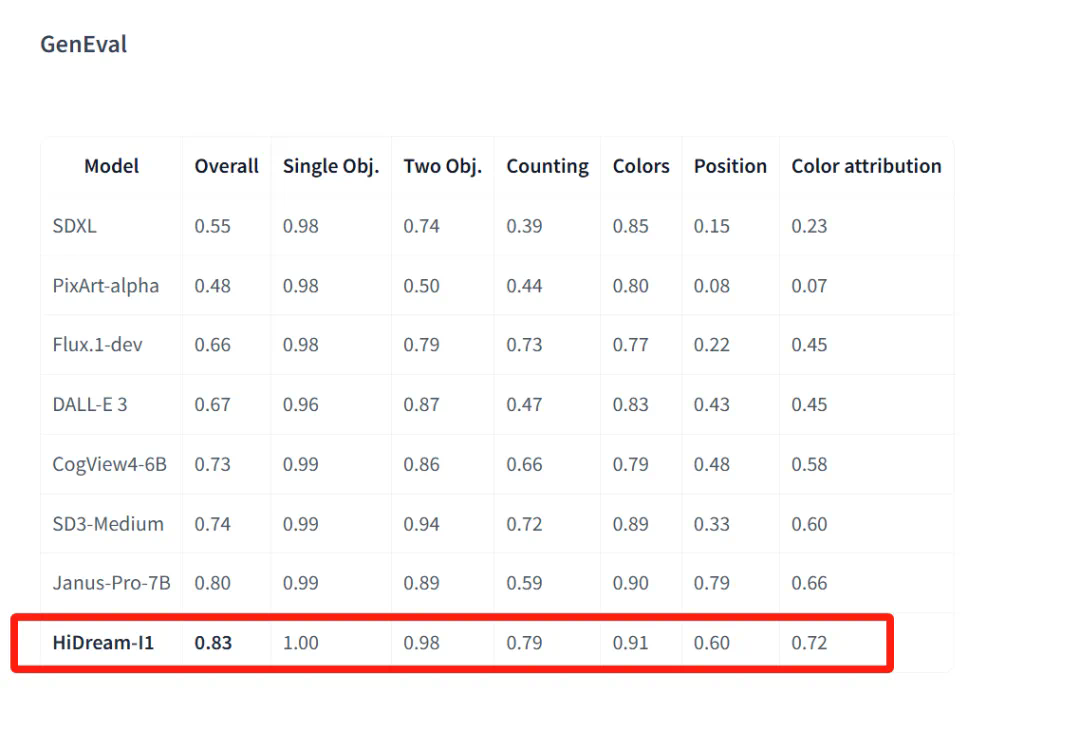Select the PixArt-alpha row label

(x=105, y=286)
